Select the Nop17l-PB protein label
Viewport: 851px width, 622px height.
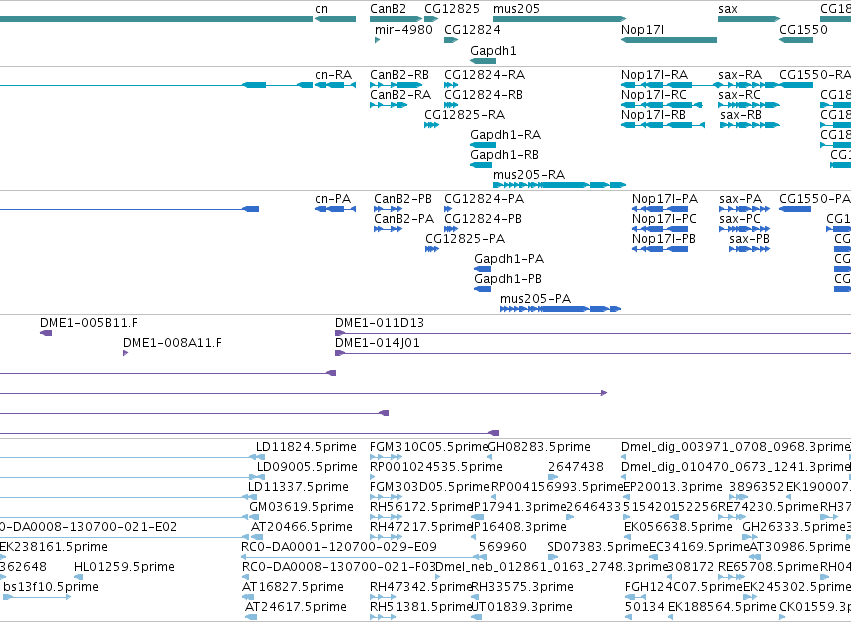(663, 239)
